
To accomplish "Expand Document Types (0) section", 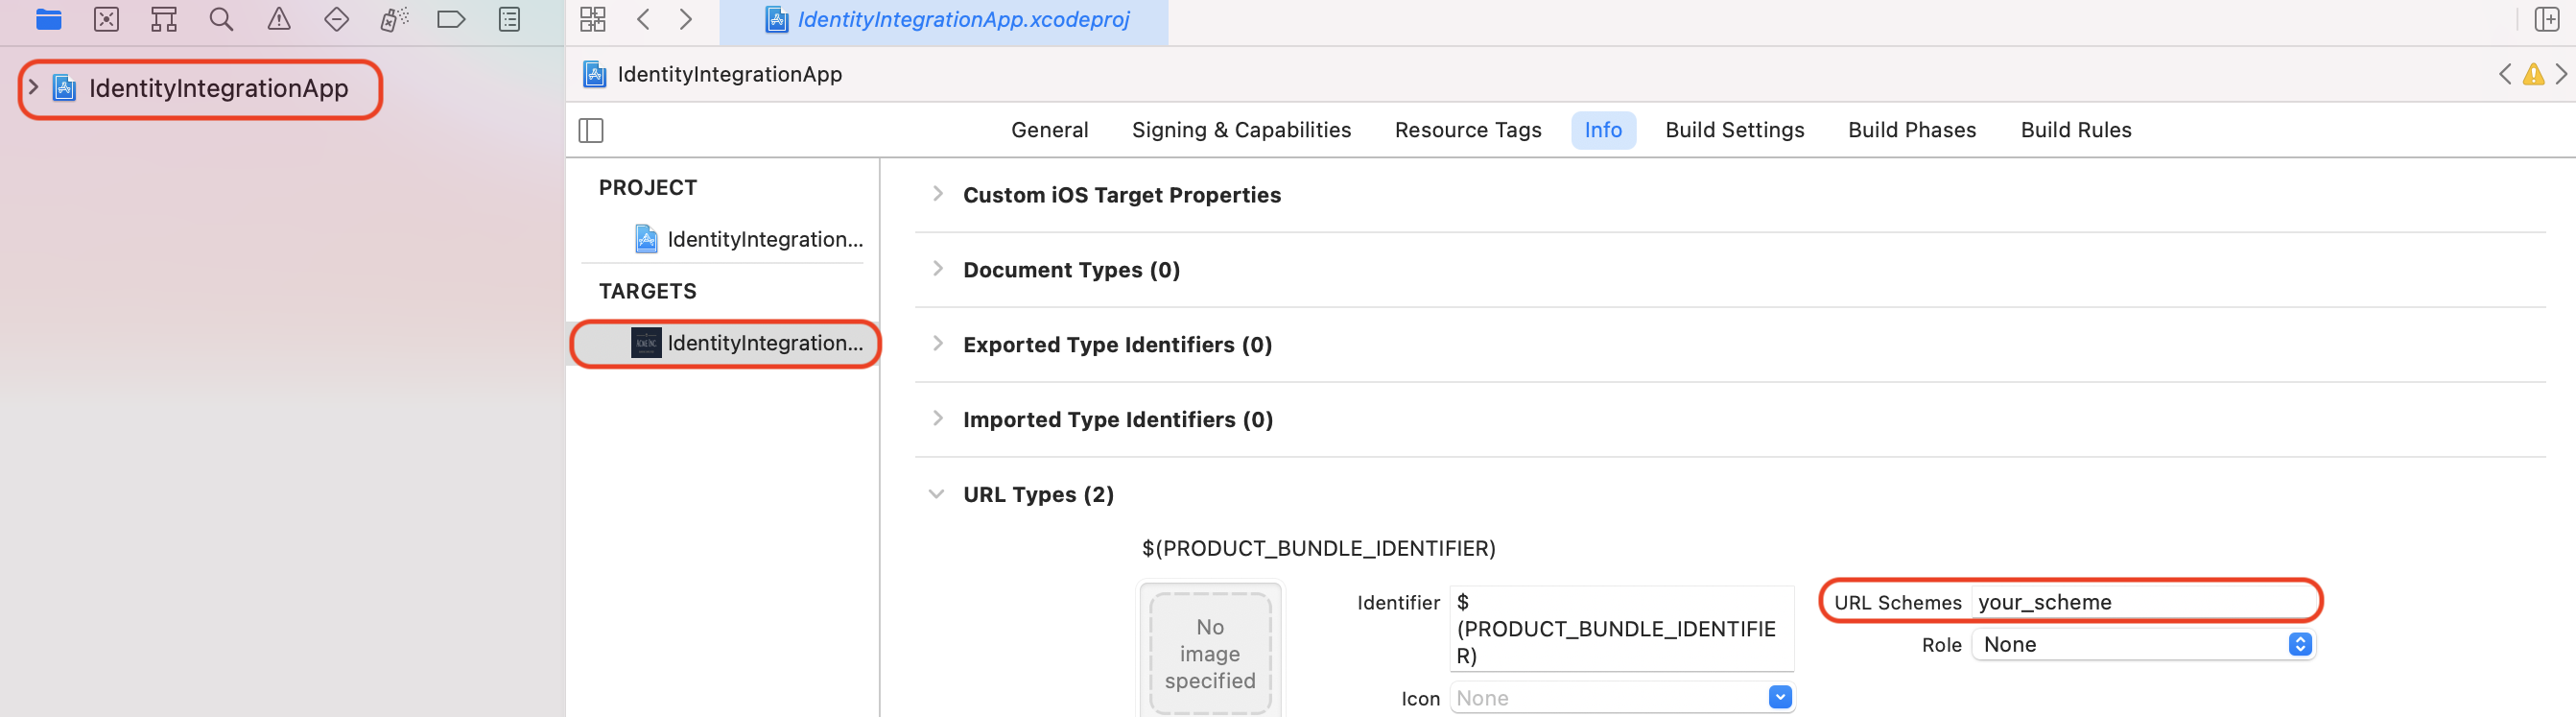I will click(x=937, y=269).
